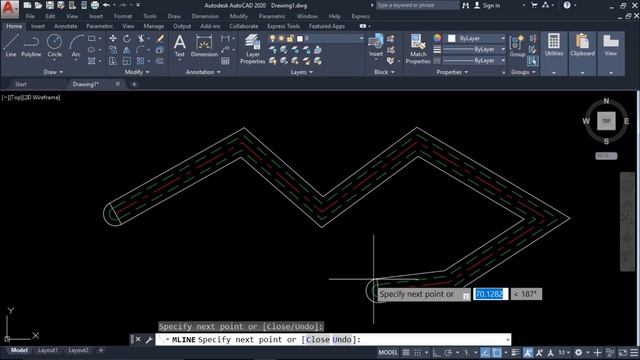Click the Help question mark icon

(567, 5)
